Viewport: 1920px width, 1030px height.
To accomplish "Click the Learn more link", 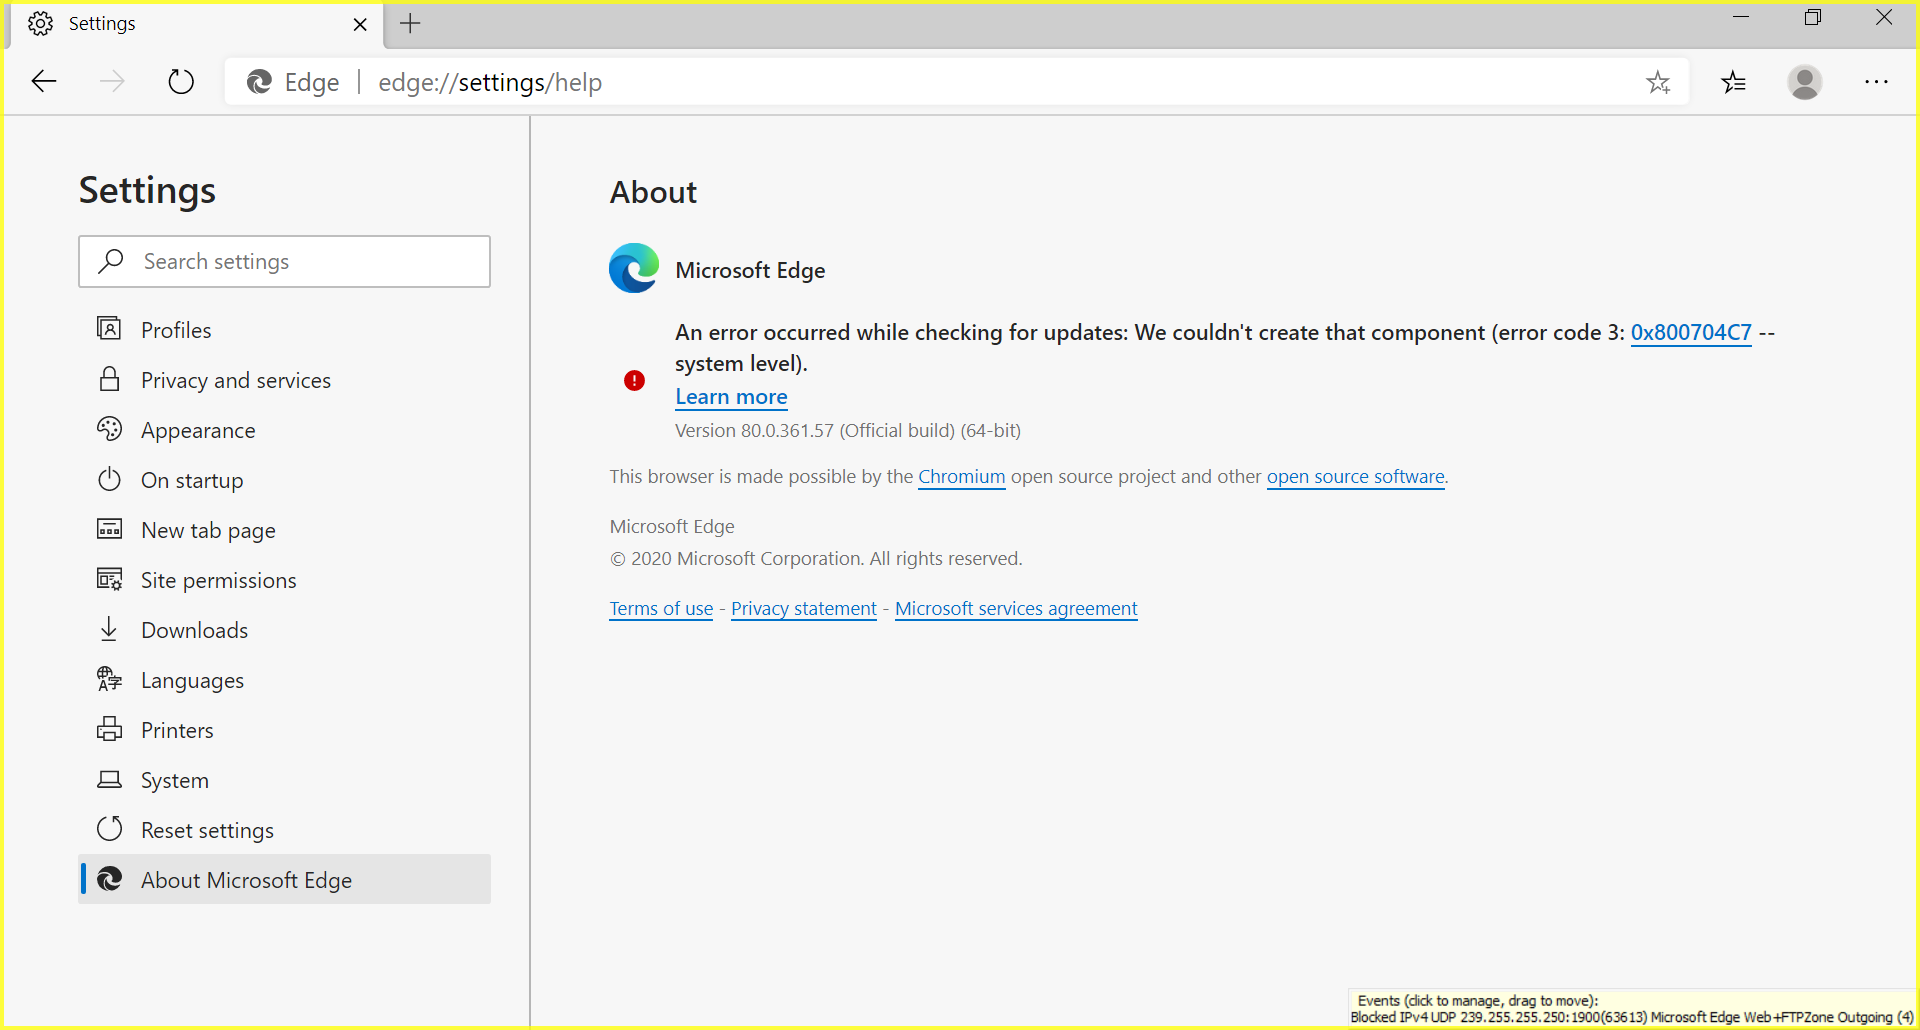I will click(x=731, y=396).
